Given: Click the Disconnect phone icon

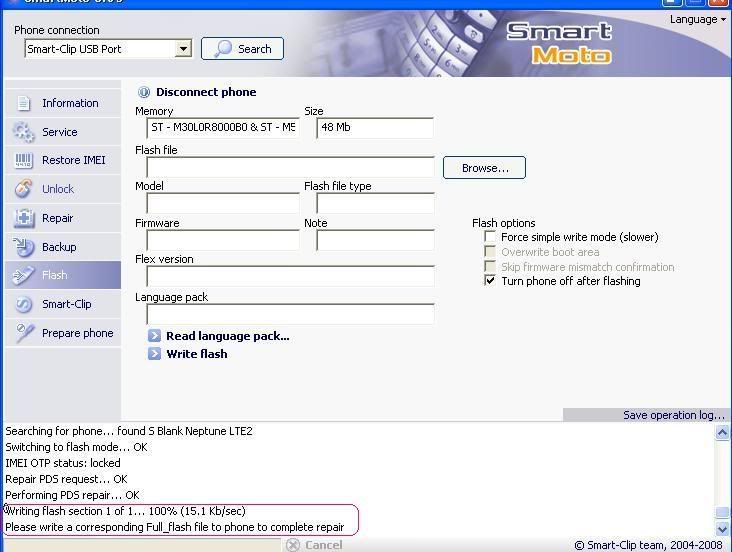Looking at the screenshot, I should (x=144, y=92).
